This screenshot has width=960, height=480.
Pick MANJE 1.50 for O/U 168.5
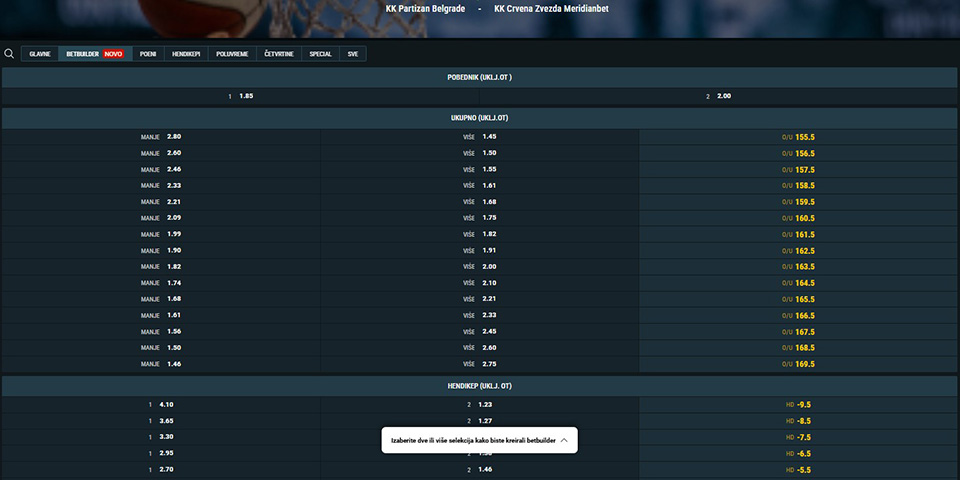pyautogui.click(x=161, y=348)
